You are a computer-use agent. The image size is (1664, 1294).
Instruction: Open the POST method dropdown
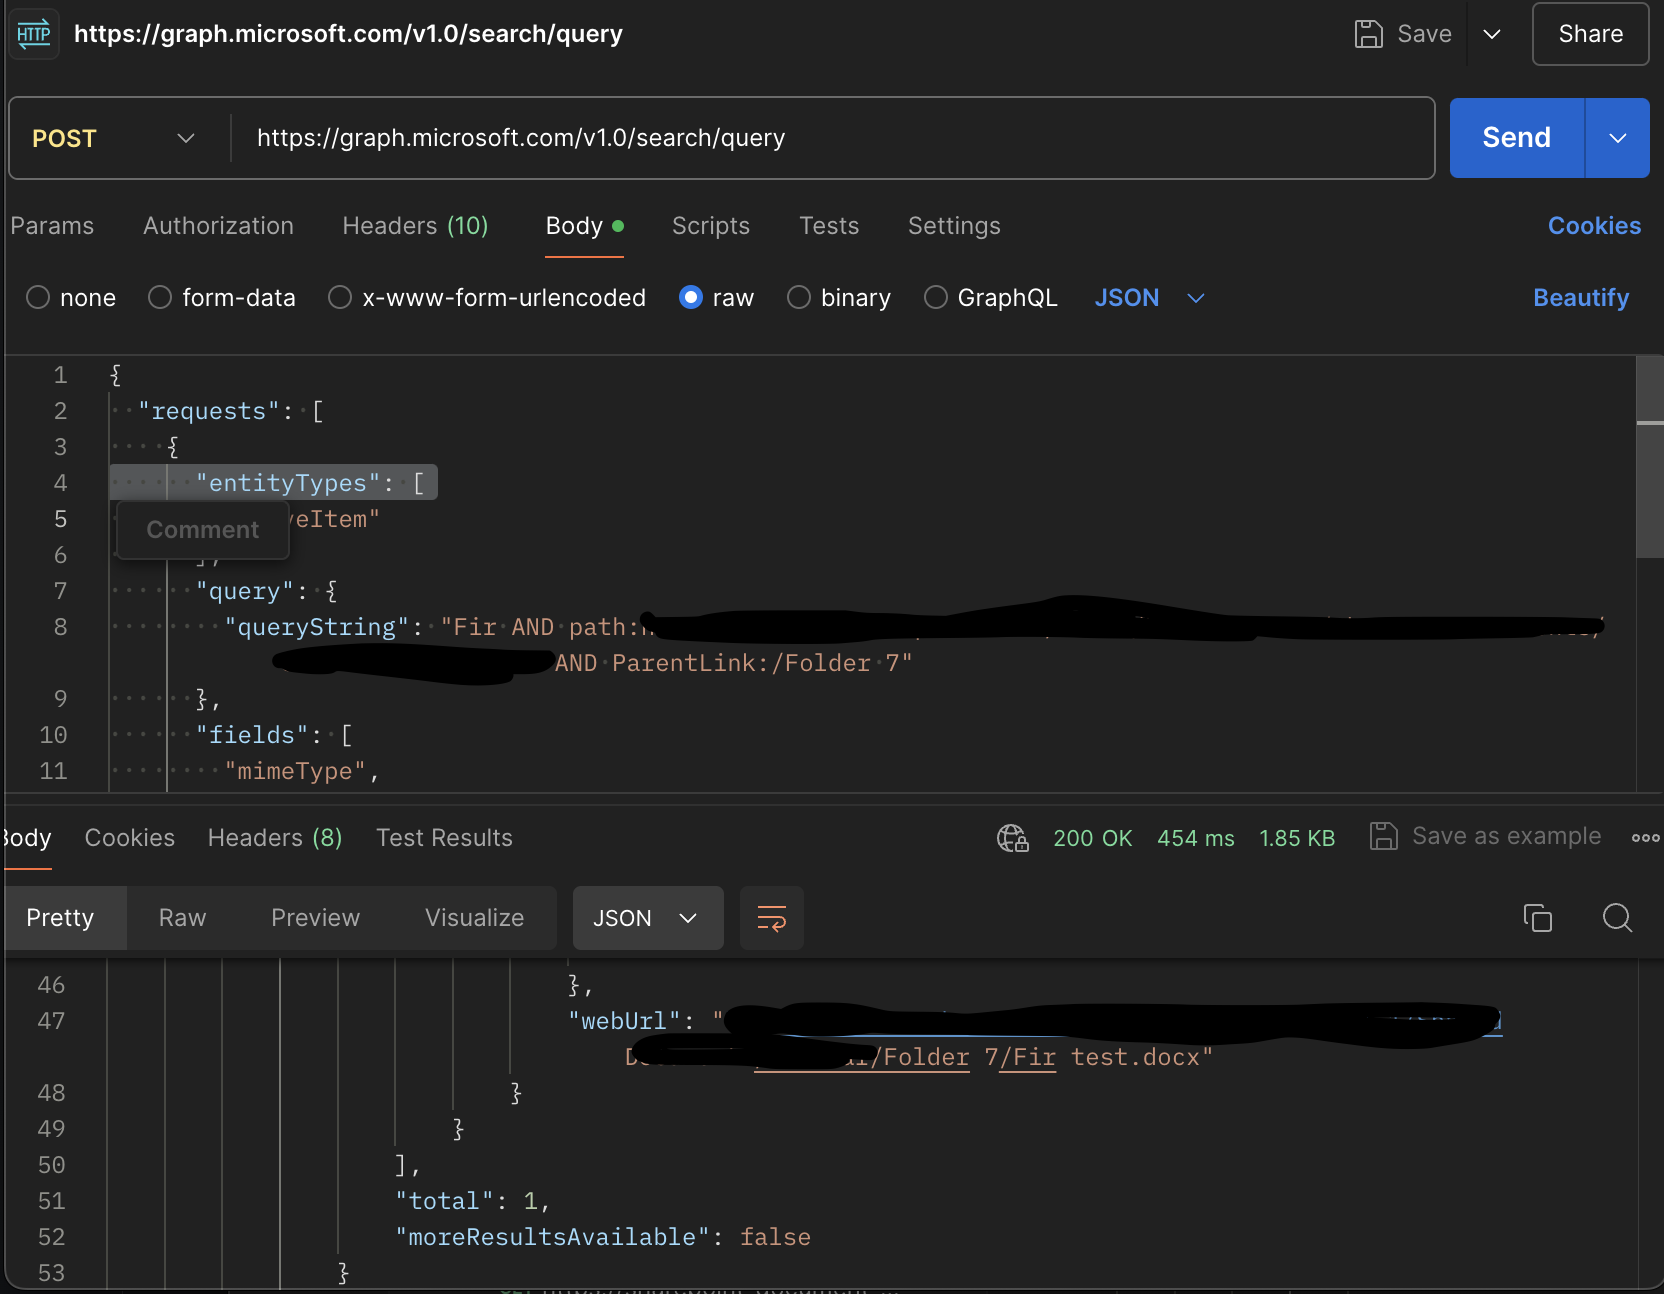[x=113, y=138]
